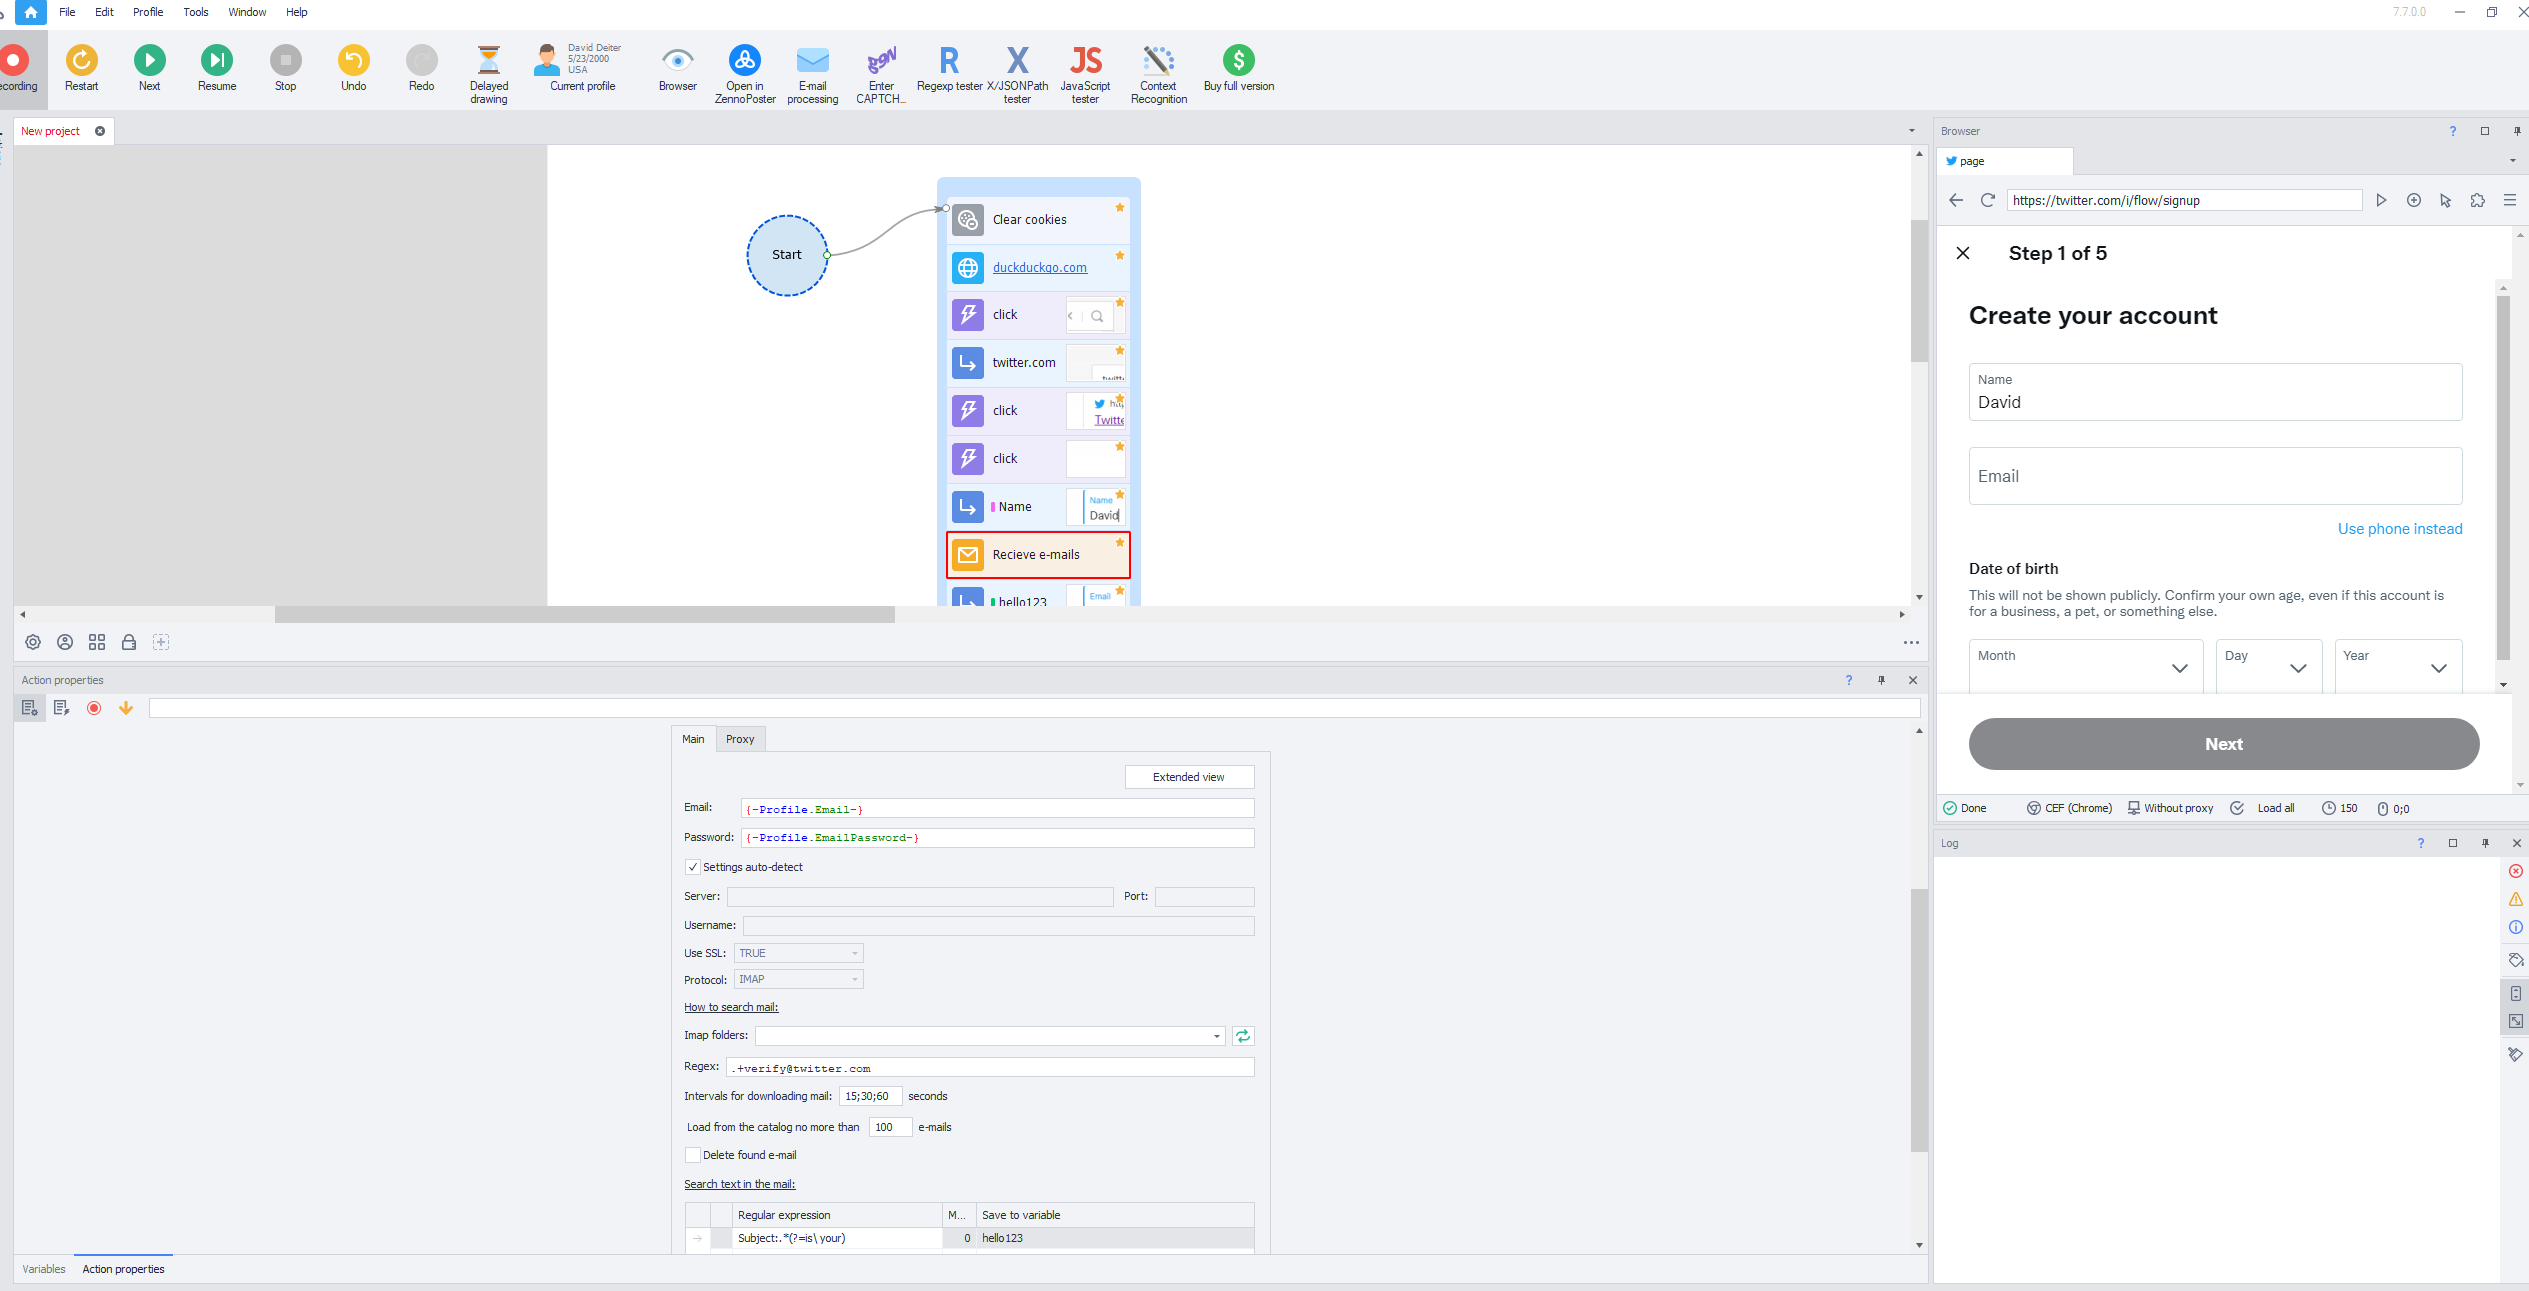The height and width of the screenshot is (1291, 2529).
Task: Select the Recieve e-mails action block
Action: tap(1039, 555)
